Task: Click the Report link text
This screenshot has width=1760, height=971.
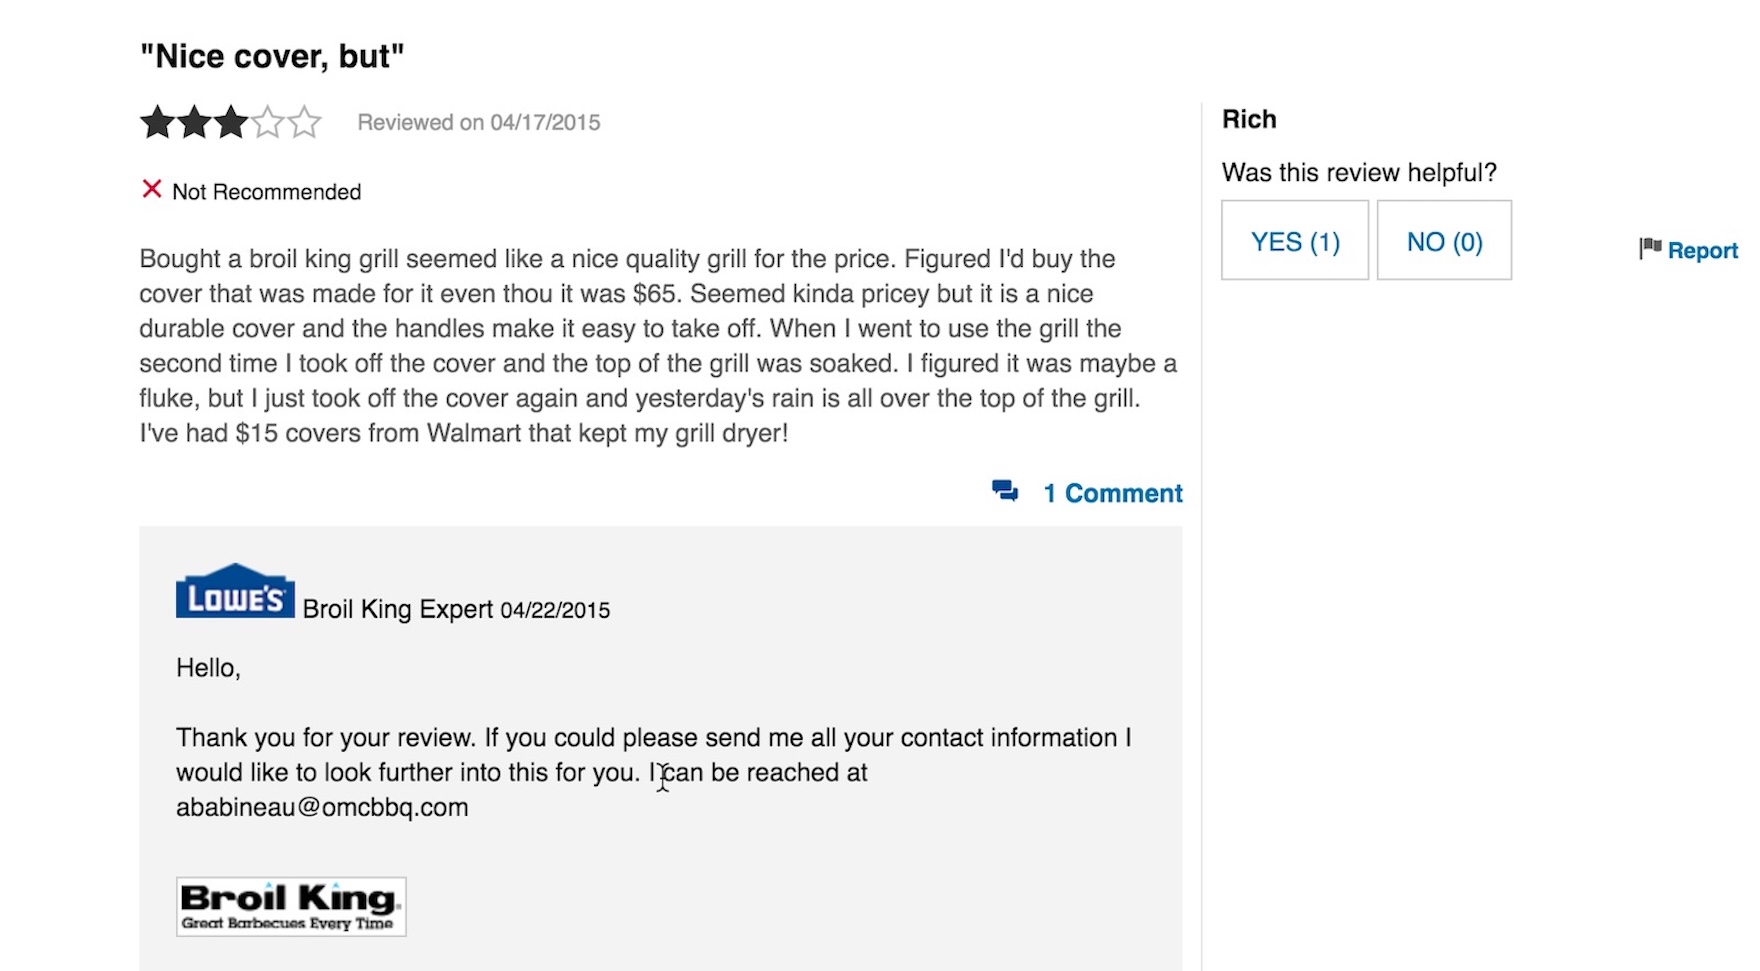Action: pos(1703,251)
